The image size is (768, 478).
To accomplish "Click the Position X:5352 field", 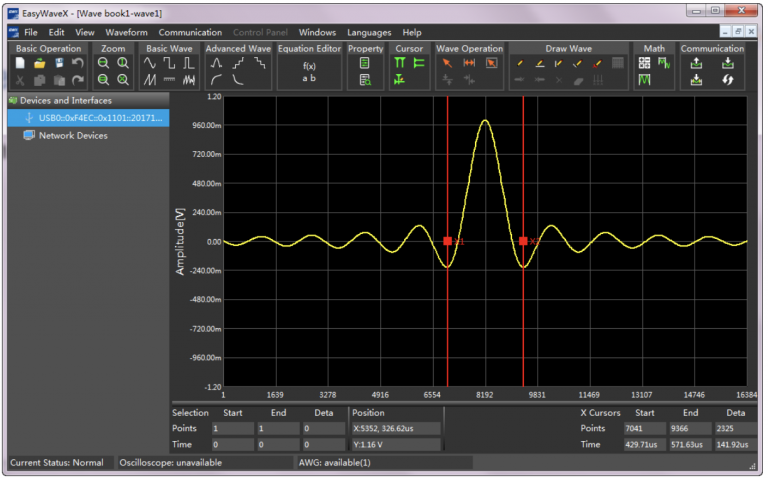I will pyautogui.click(x=396, y=429).
